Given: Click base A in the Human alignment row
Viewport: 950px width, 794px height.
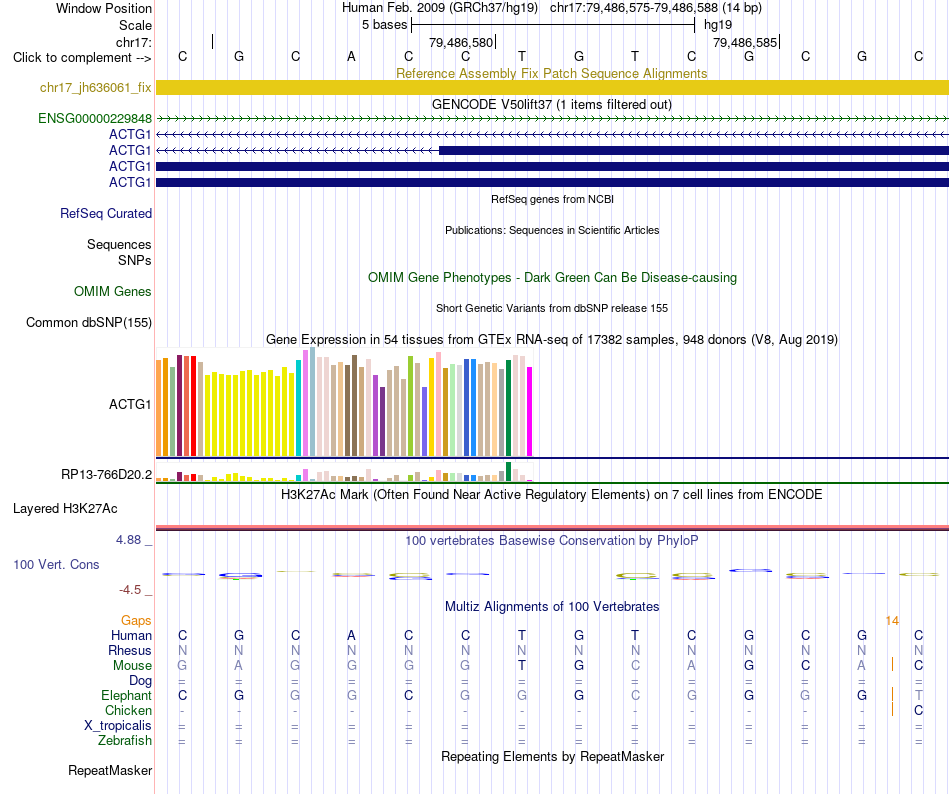Looking at the screenshot, I should (351, 635).
